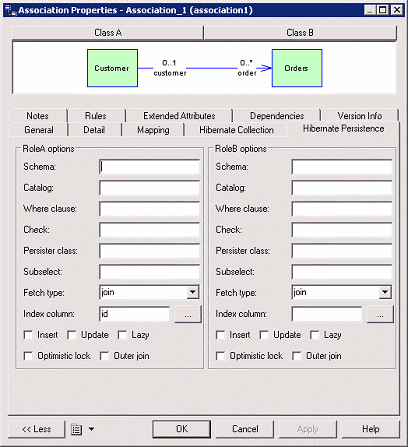Open the properties menu list icon
This screenshot has height=447, width=408.
pos(76,429)
